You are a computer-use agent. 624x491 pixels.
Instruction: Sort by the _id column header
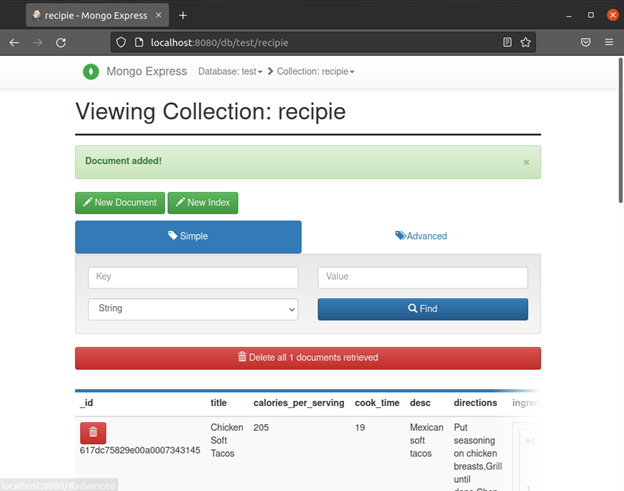(86, 403)
